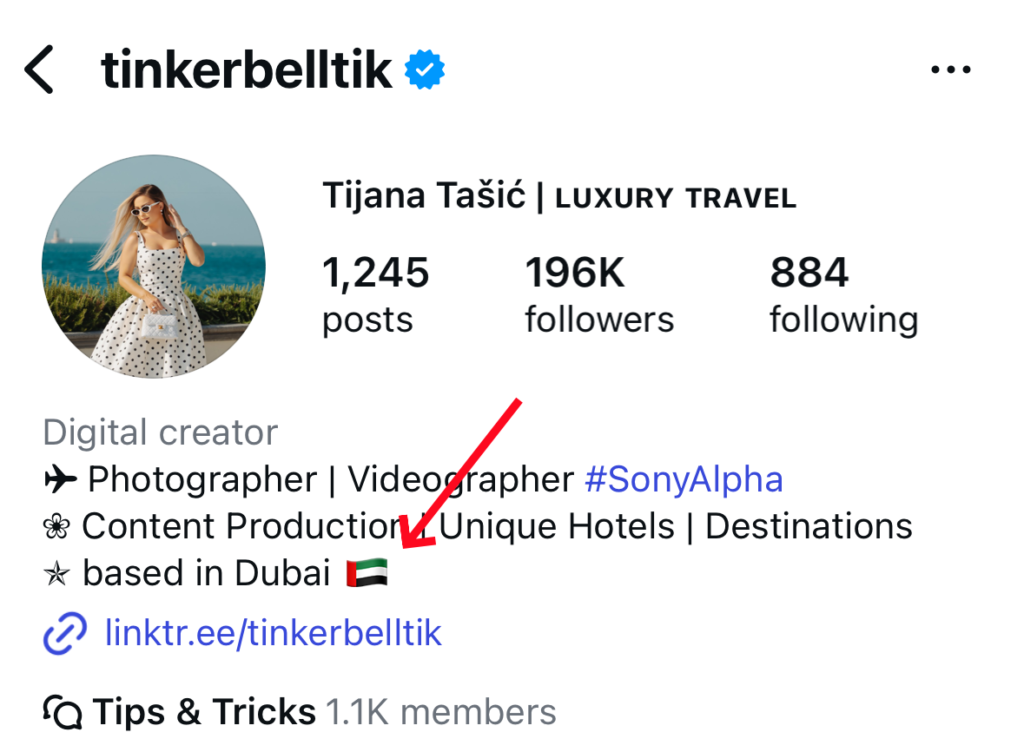Tap the Tips & Tricks chat bubble icon
Image resolution: width=1024 pixels, height=752 pixels.
tap(63, 713)
